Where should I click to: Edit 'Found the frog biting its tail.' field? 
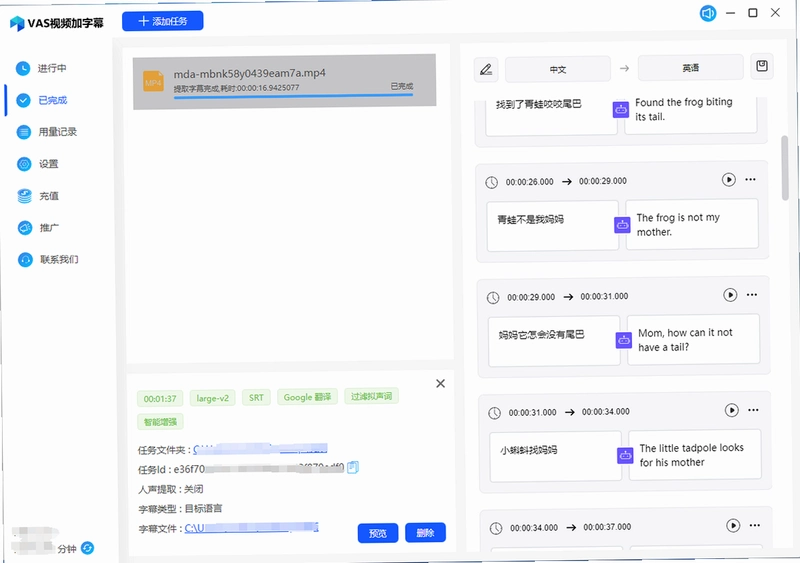pyautogui.click(x=691, y=115)
